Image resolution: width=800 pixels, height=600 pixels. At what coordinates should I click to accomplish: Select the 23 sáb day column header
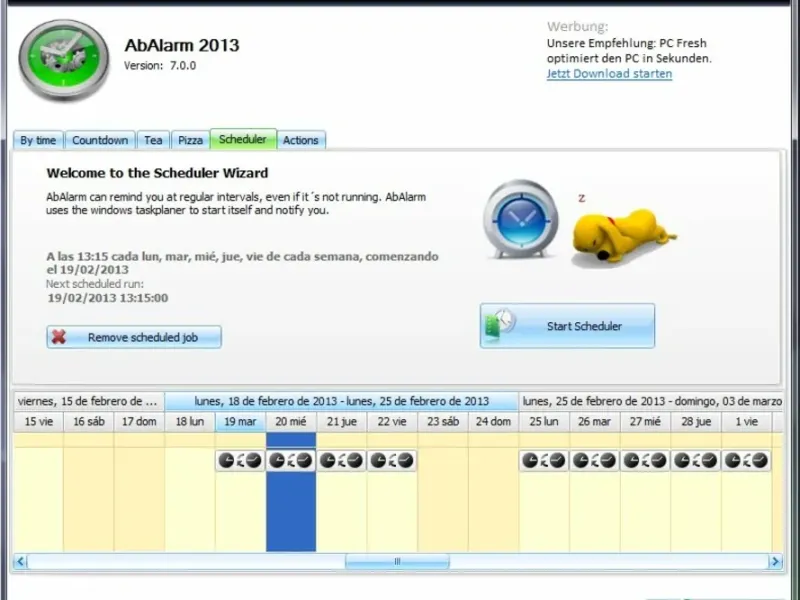pyautogui.click(x=443, y=422)
